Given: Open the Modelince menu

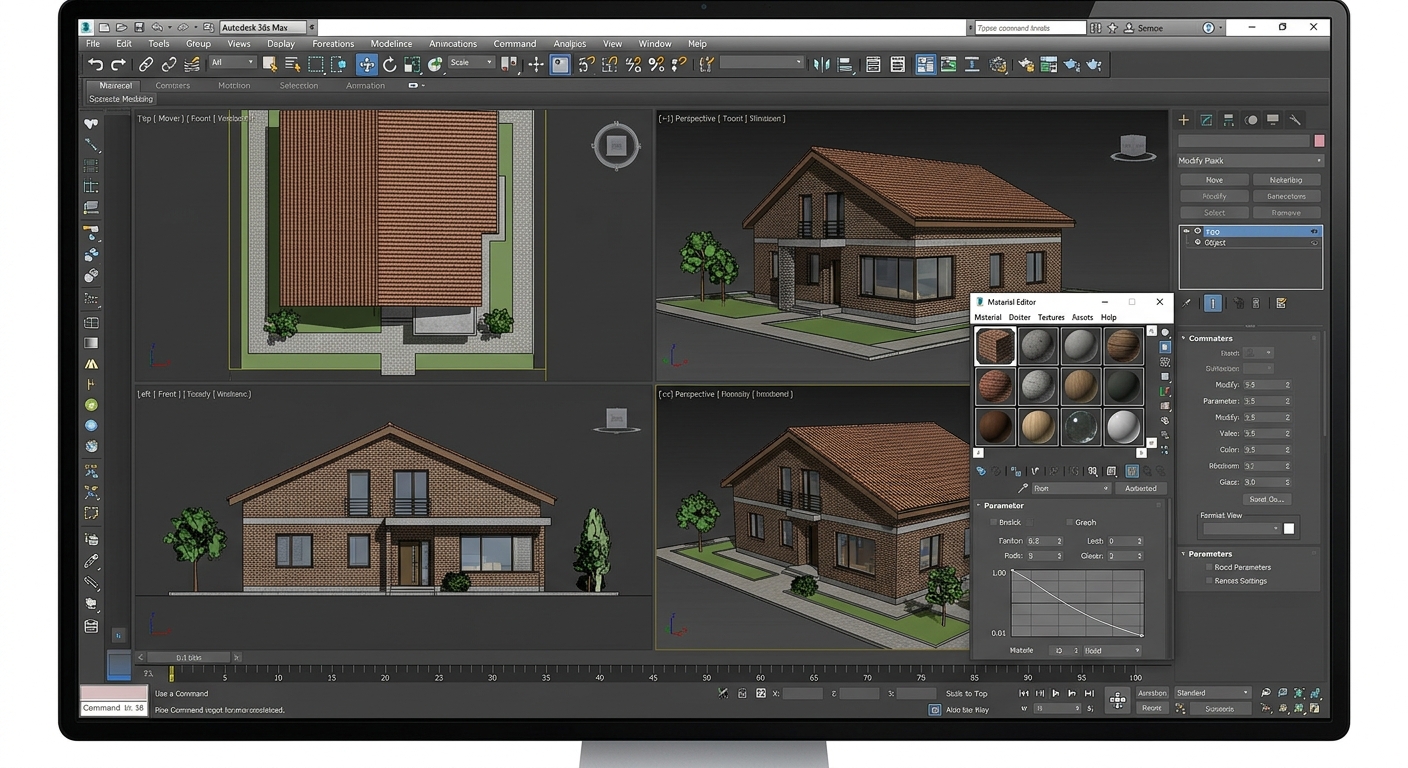Looking at the screenshot, I should pos(391,44).
